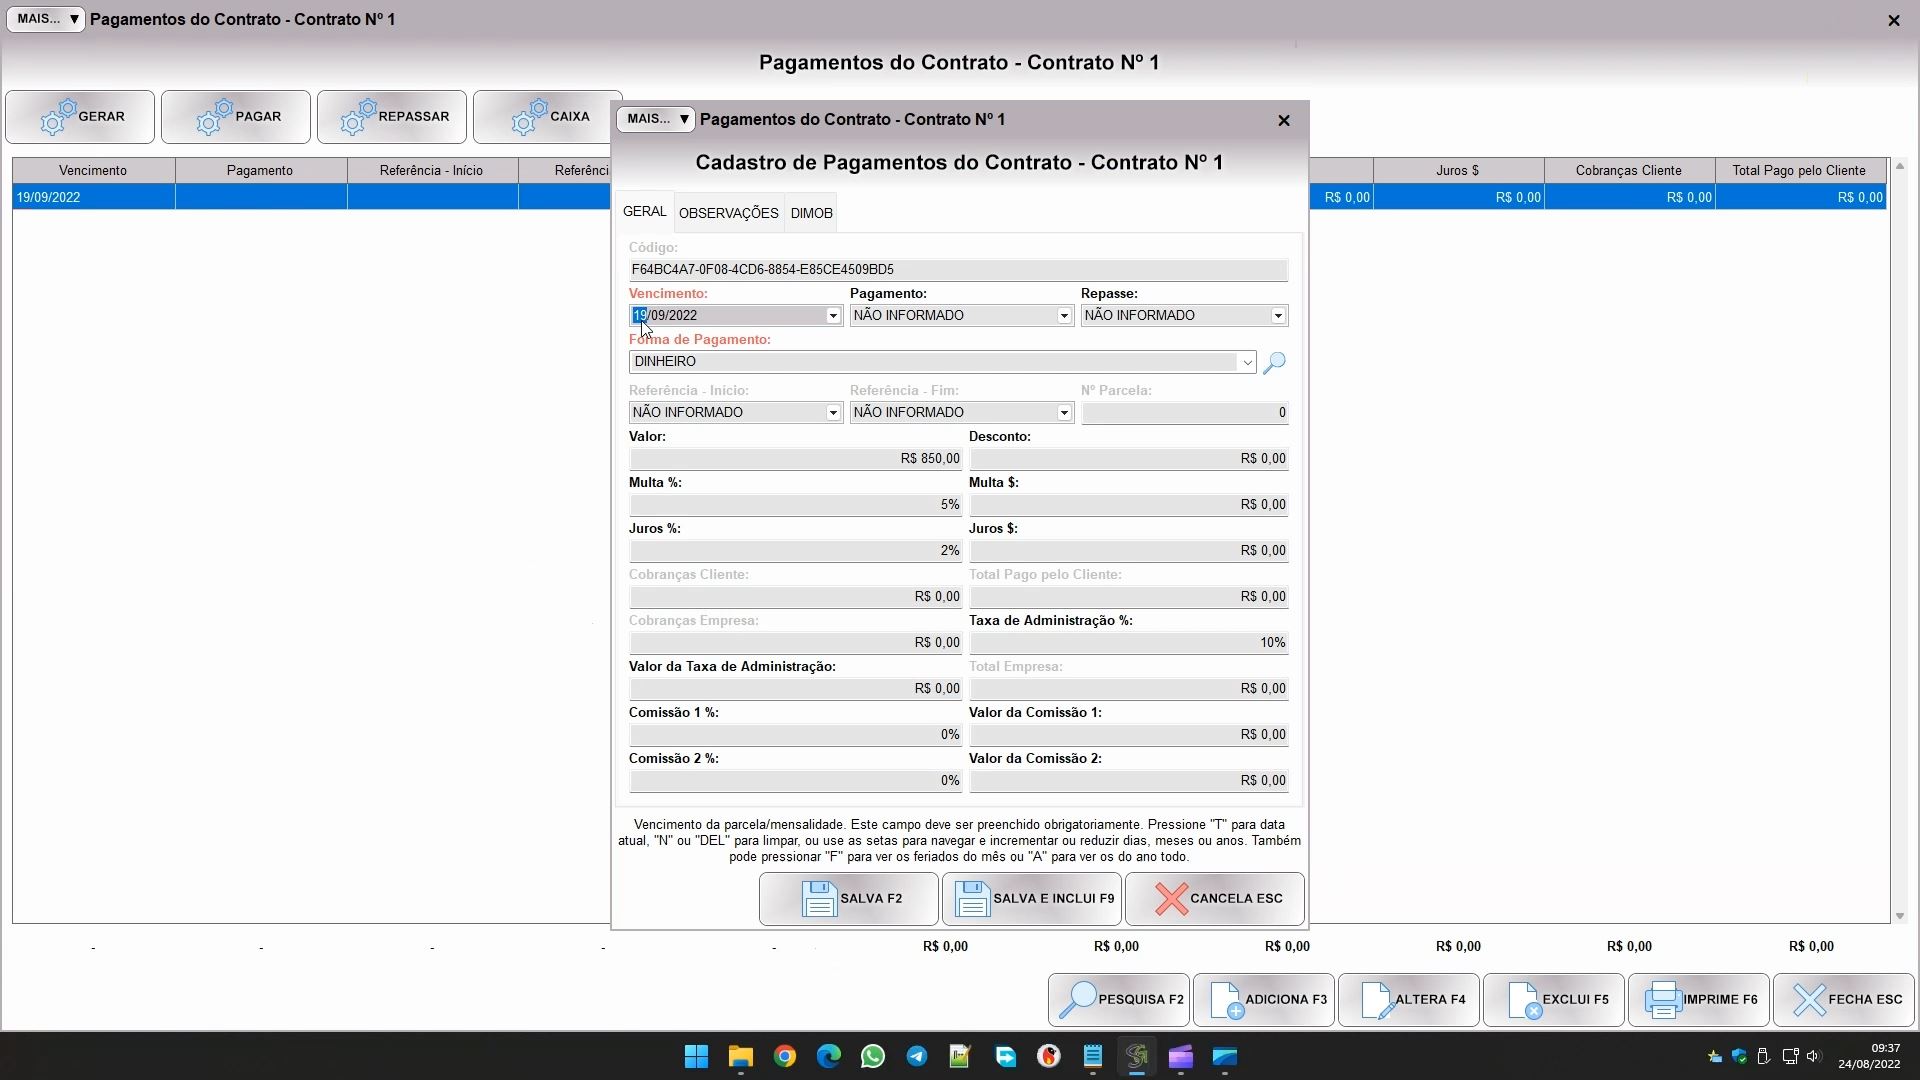Click the PAGAR gears button
Image resolution: width=1920 pixels, height=1080 pixels.
click(x=236, y=117)
